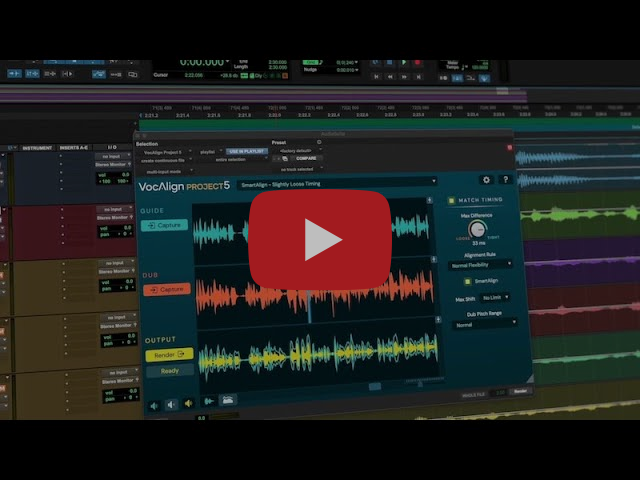The width and height of the screenshot is (640, 480).
Task: Open the playlist dropdown in Selection
Action: click(210, 152)
